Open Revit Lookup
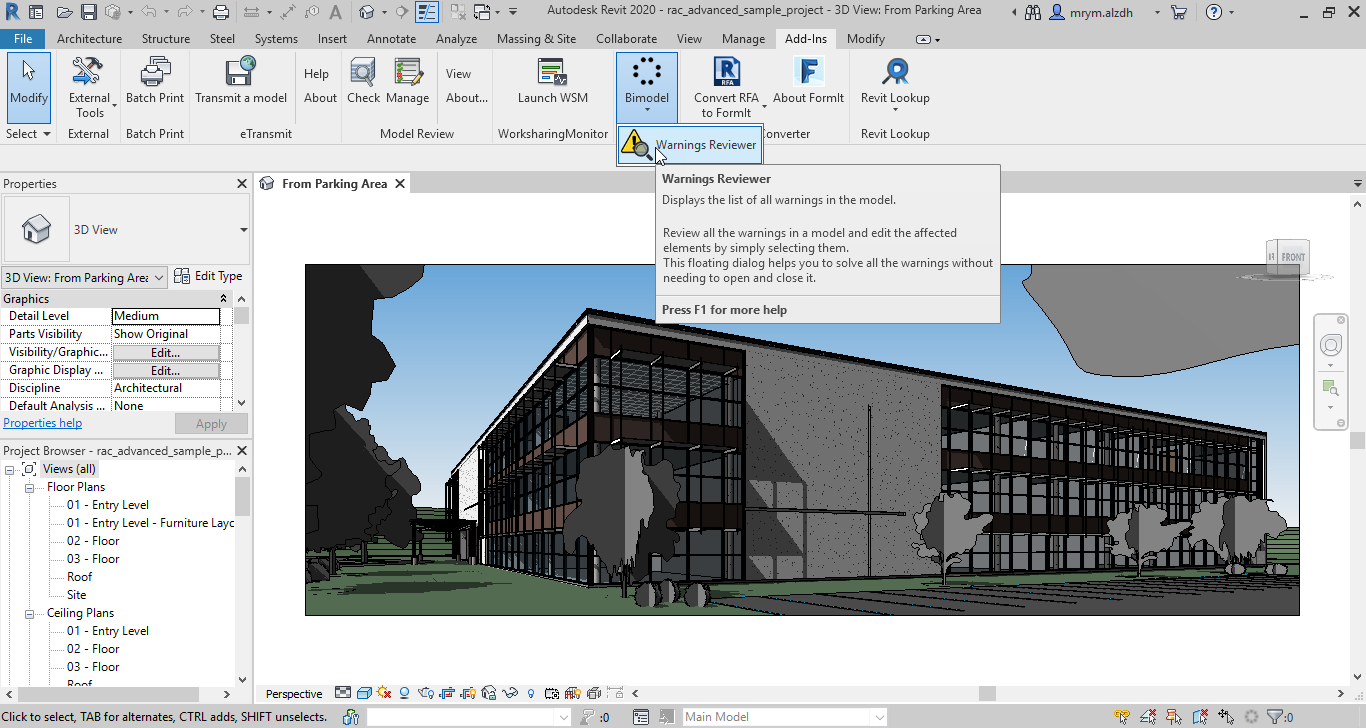This screenshot has width=1366, height=728. coord(893,80)
